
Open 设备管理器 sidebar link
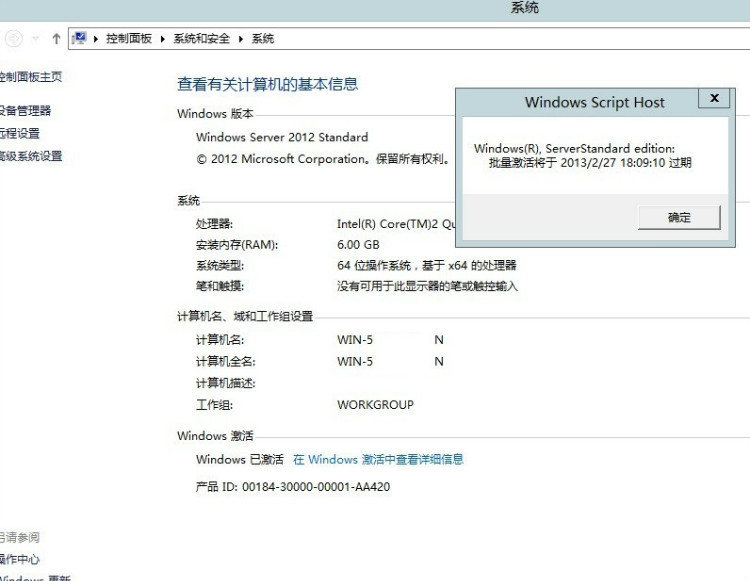point(25,110)
